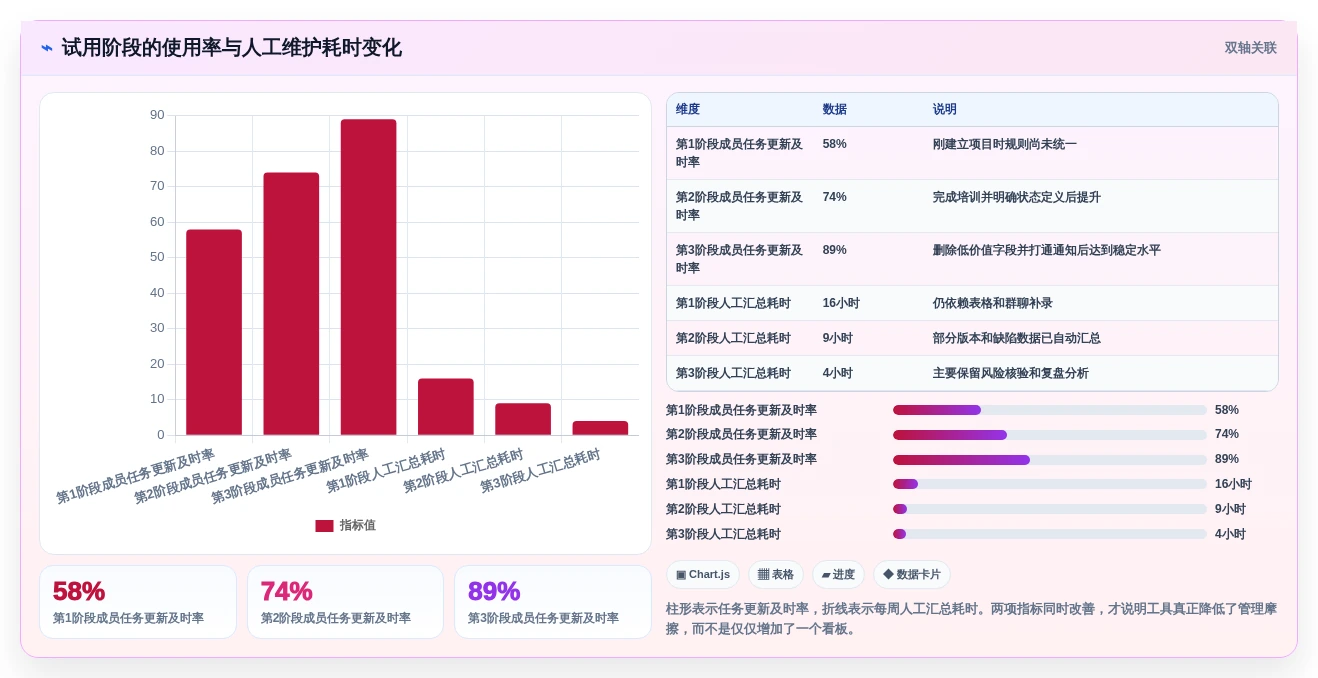Click the 说明 column header
The width and height of the screenshot is (1318, 678).
pos(945,110)
